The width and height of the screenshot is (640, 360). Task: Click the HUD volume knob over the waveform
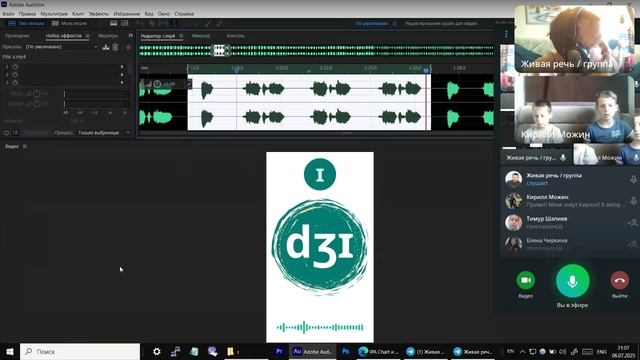tap(157, 84)
